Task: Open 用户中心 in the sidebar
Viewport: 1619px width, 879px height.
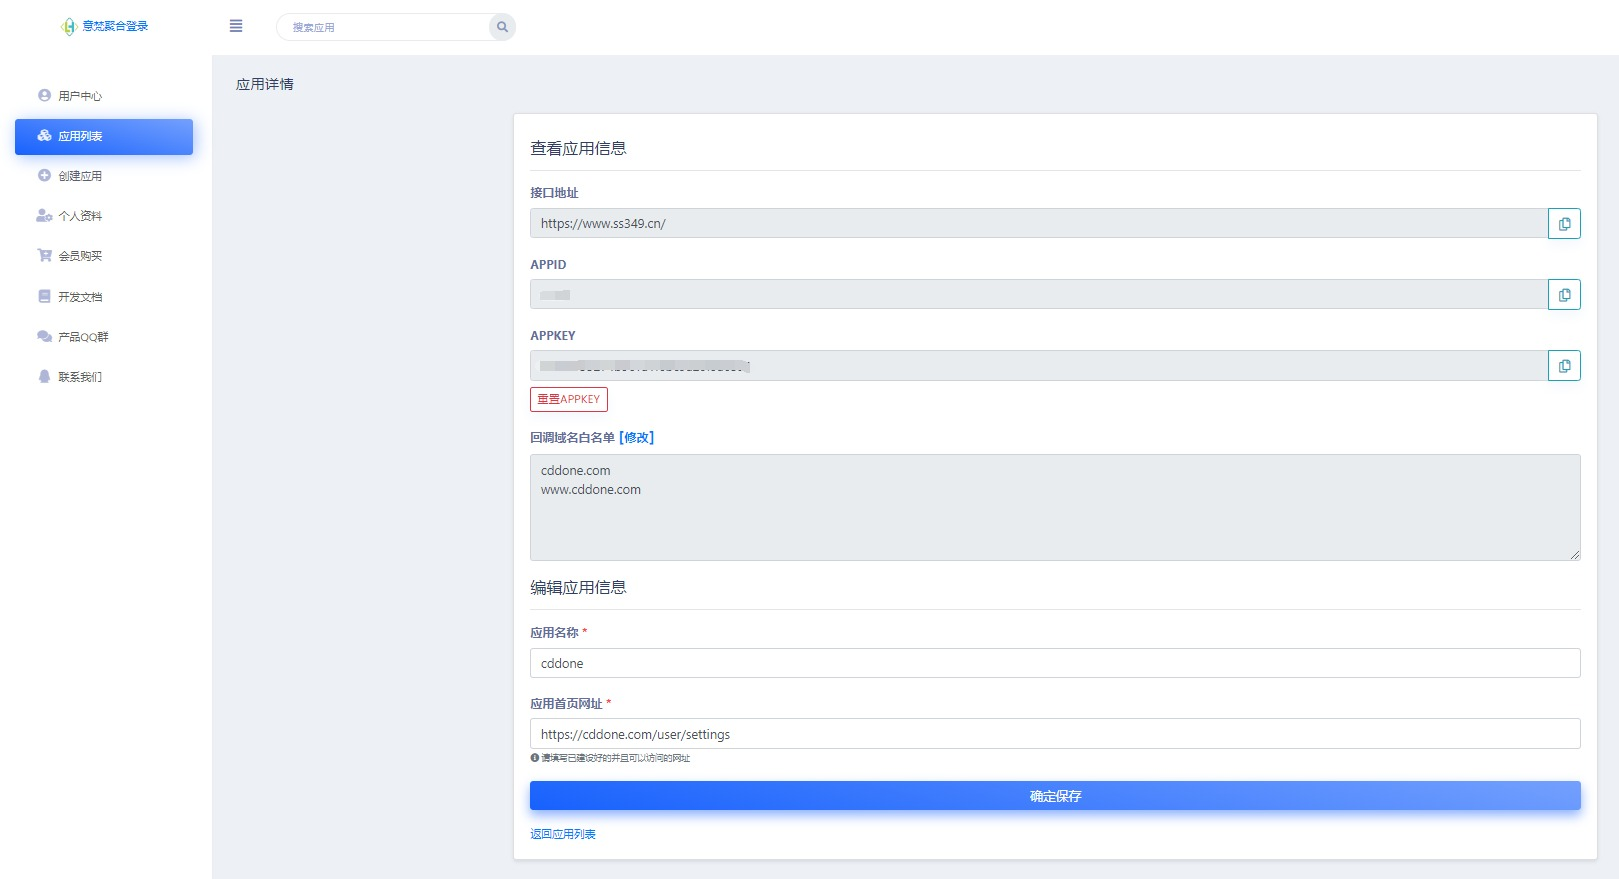Action: coord(104,96)
